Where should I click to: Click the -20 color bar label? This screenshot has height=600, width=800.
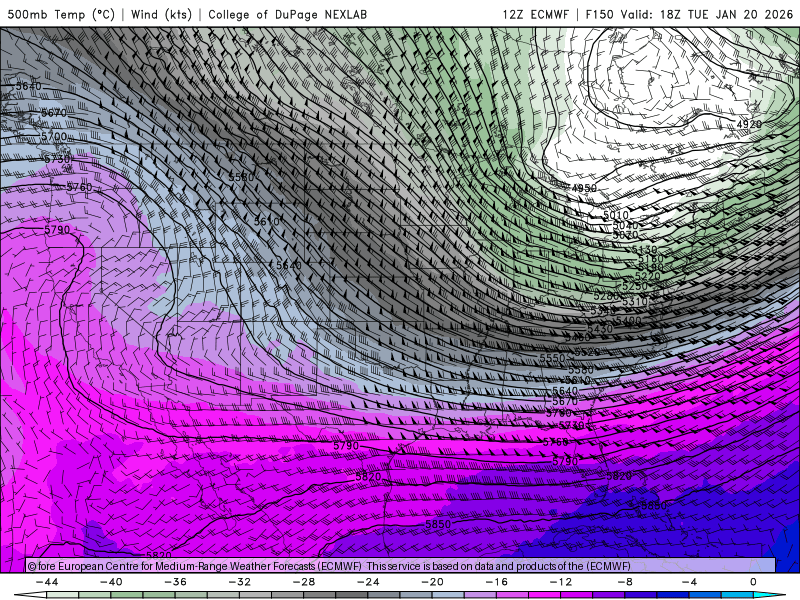pos(433,582)
